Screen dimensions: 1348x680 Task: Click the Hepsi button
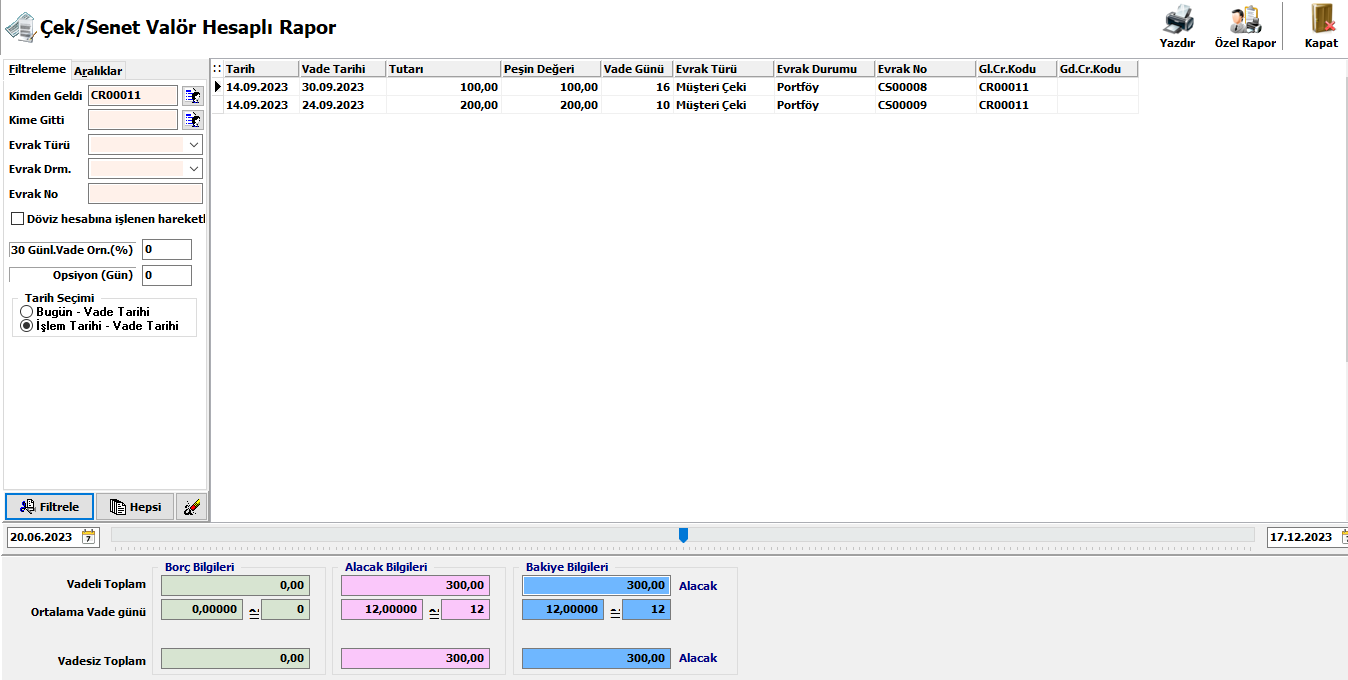(x=135, y=507)
